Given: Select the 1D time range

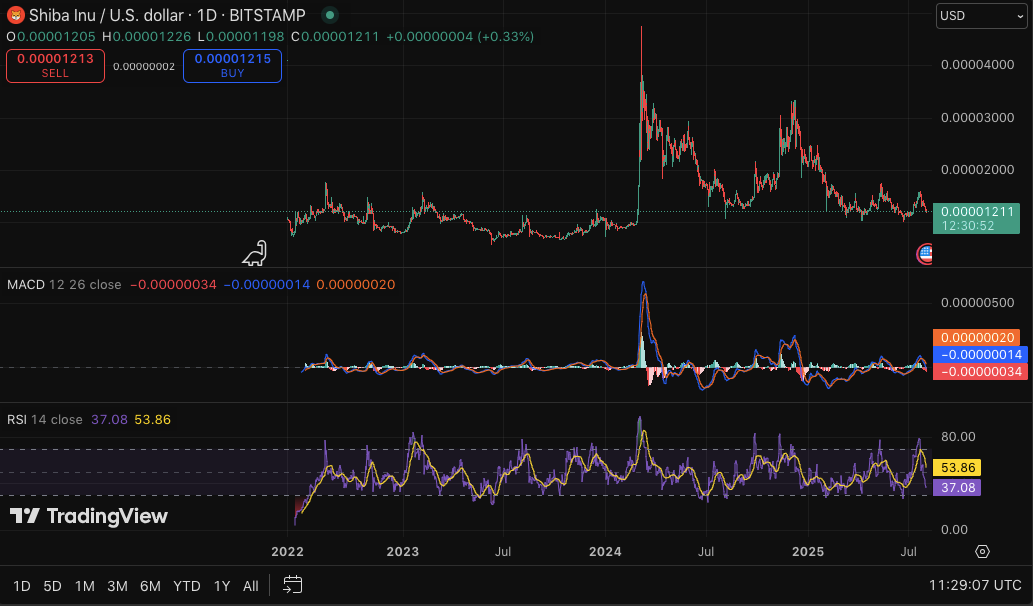Looking at the screenshot, I should point(22,586).
